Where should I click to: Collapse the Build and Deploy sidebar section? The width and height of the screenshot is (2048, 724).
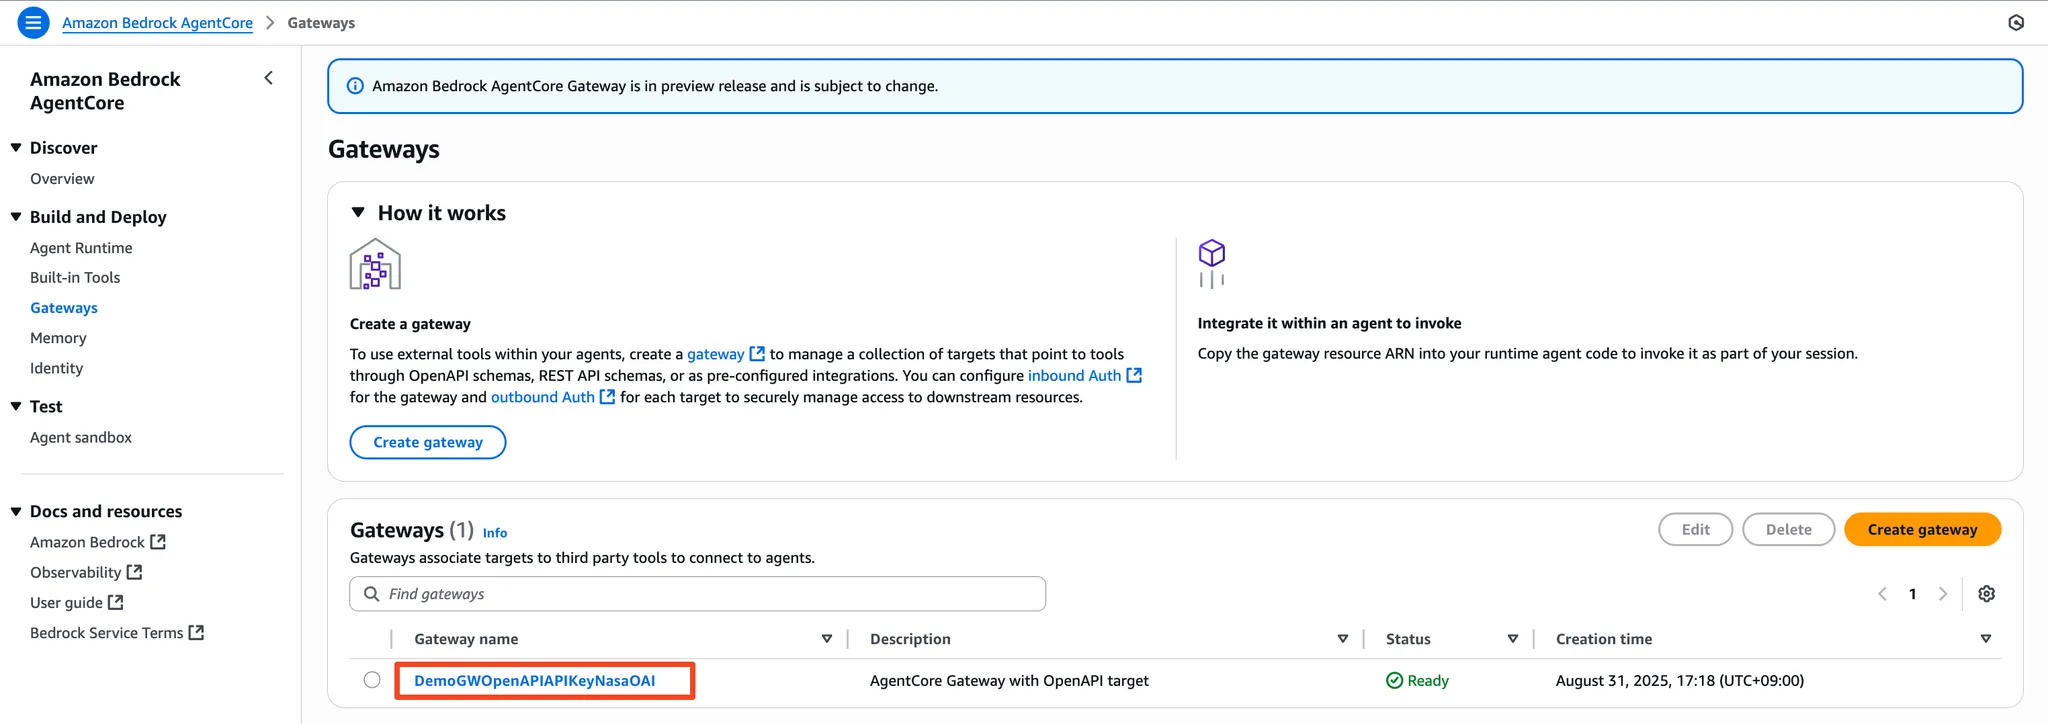click(16, 217)
